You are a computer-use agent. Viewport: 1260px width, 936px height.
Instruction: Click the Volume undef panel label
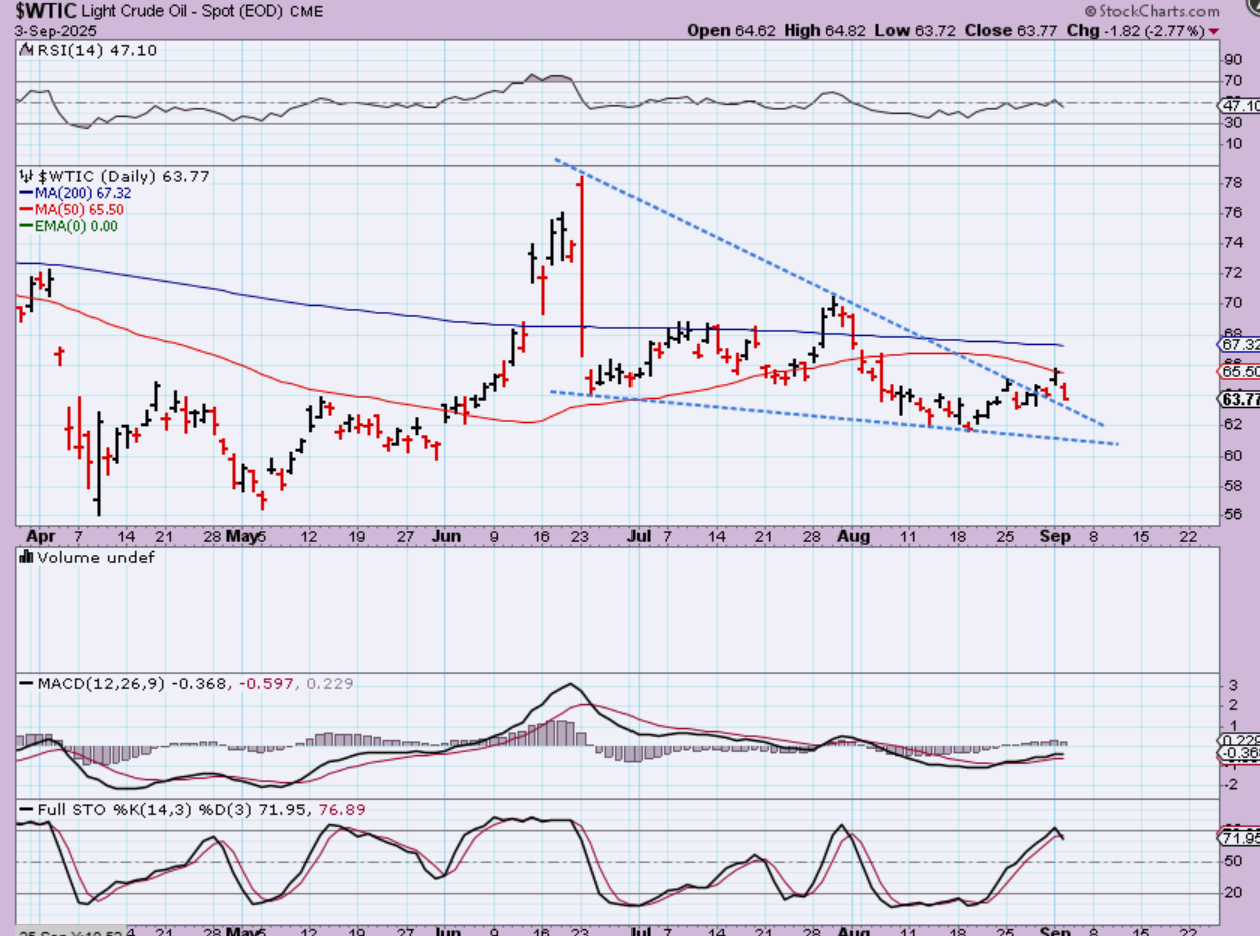coord(95,558)
